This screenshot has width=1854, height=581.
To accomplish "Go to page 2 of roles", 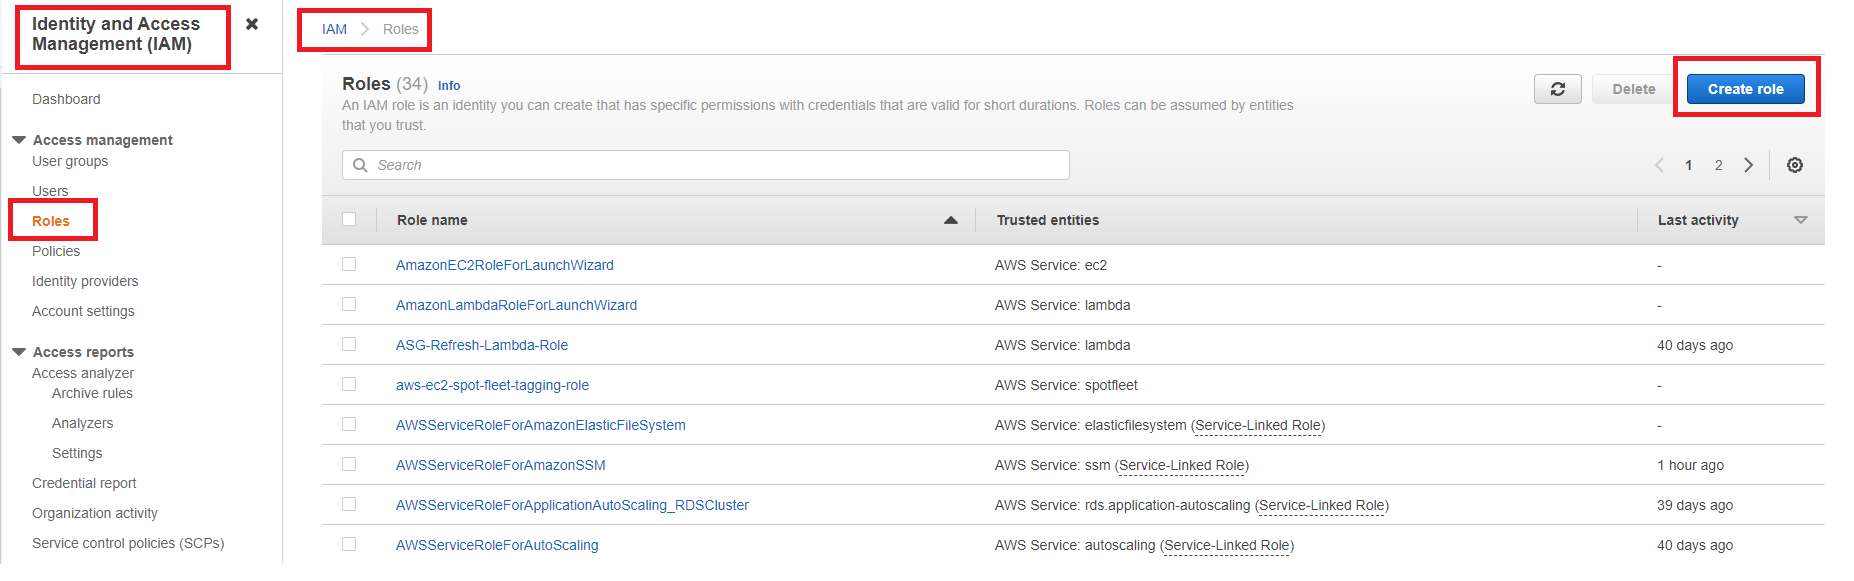I will point(1719,165).
